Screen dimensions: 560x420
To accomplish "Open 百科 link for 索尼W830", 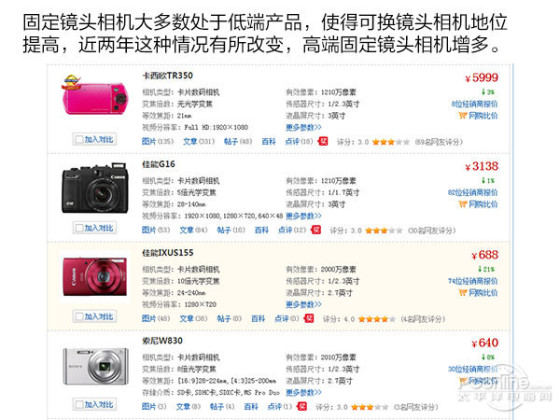I will [251, 406].
